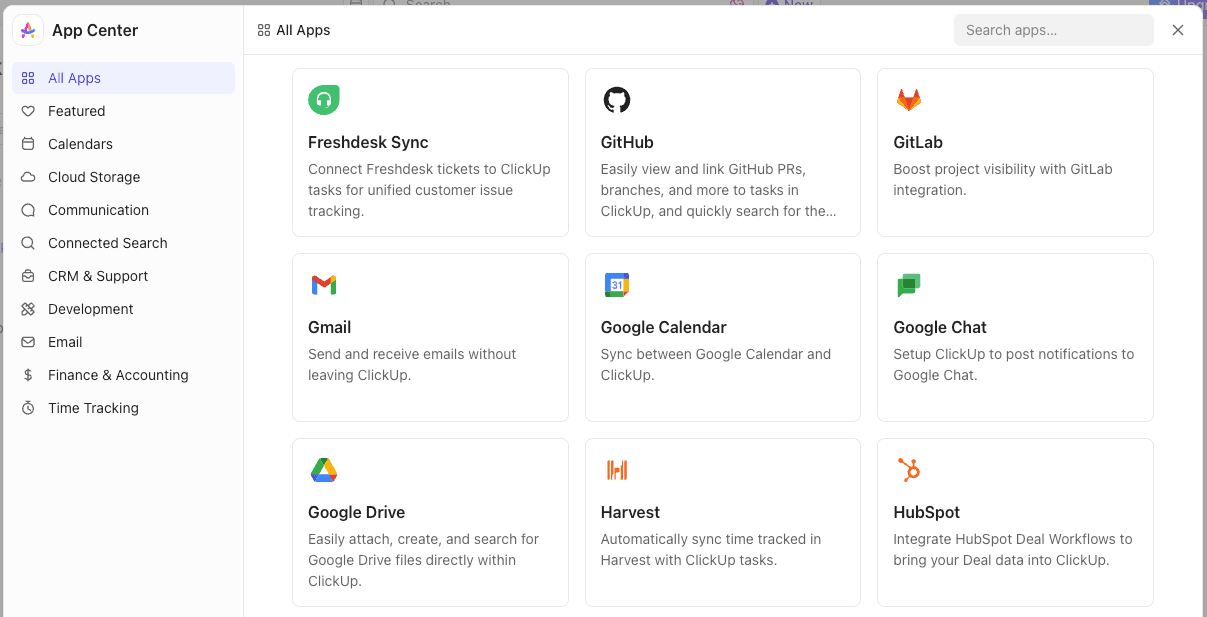Open the Freshdesk Sync app title
This screenshot has height=617, width=1207.
coord(368,142)
